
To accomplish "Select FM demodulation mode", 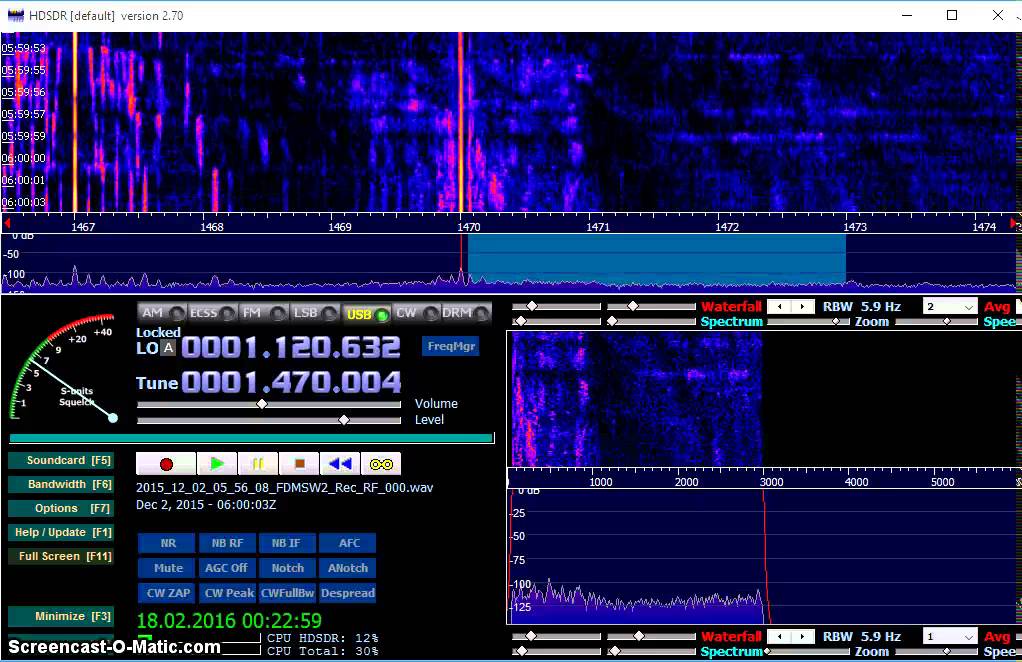I will pos(263,313).
